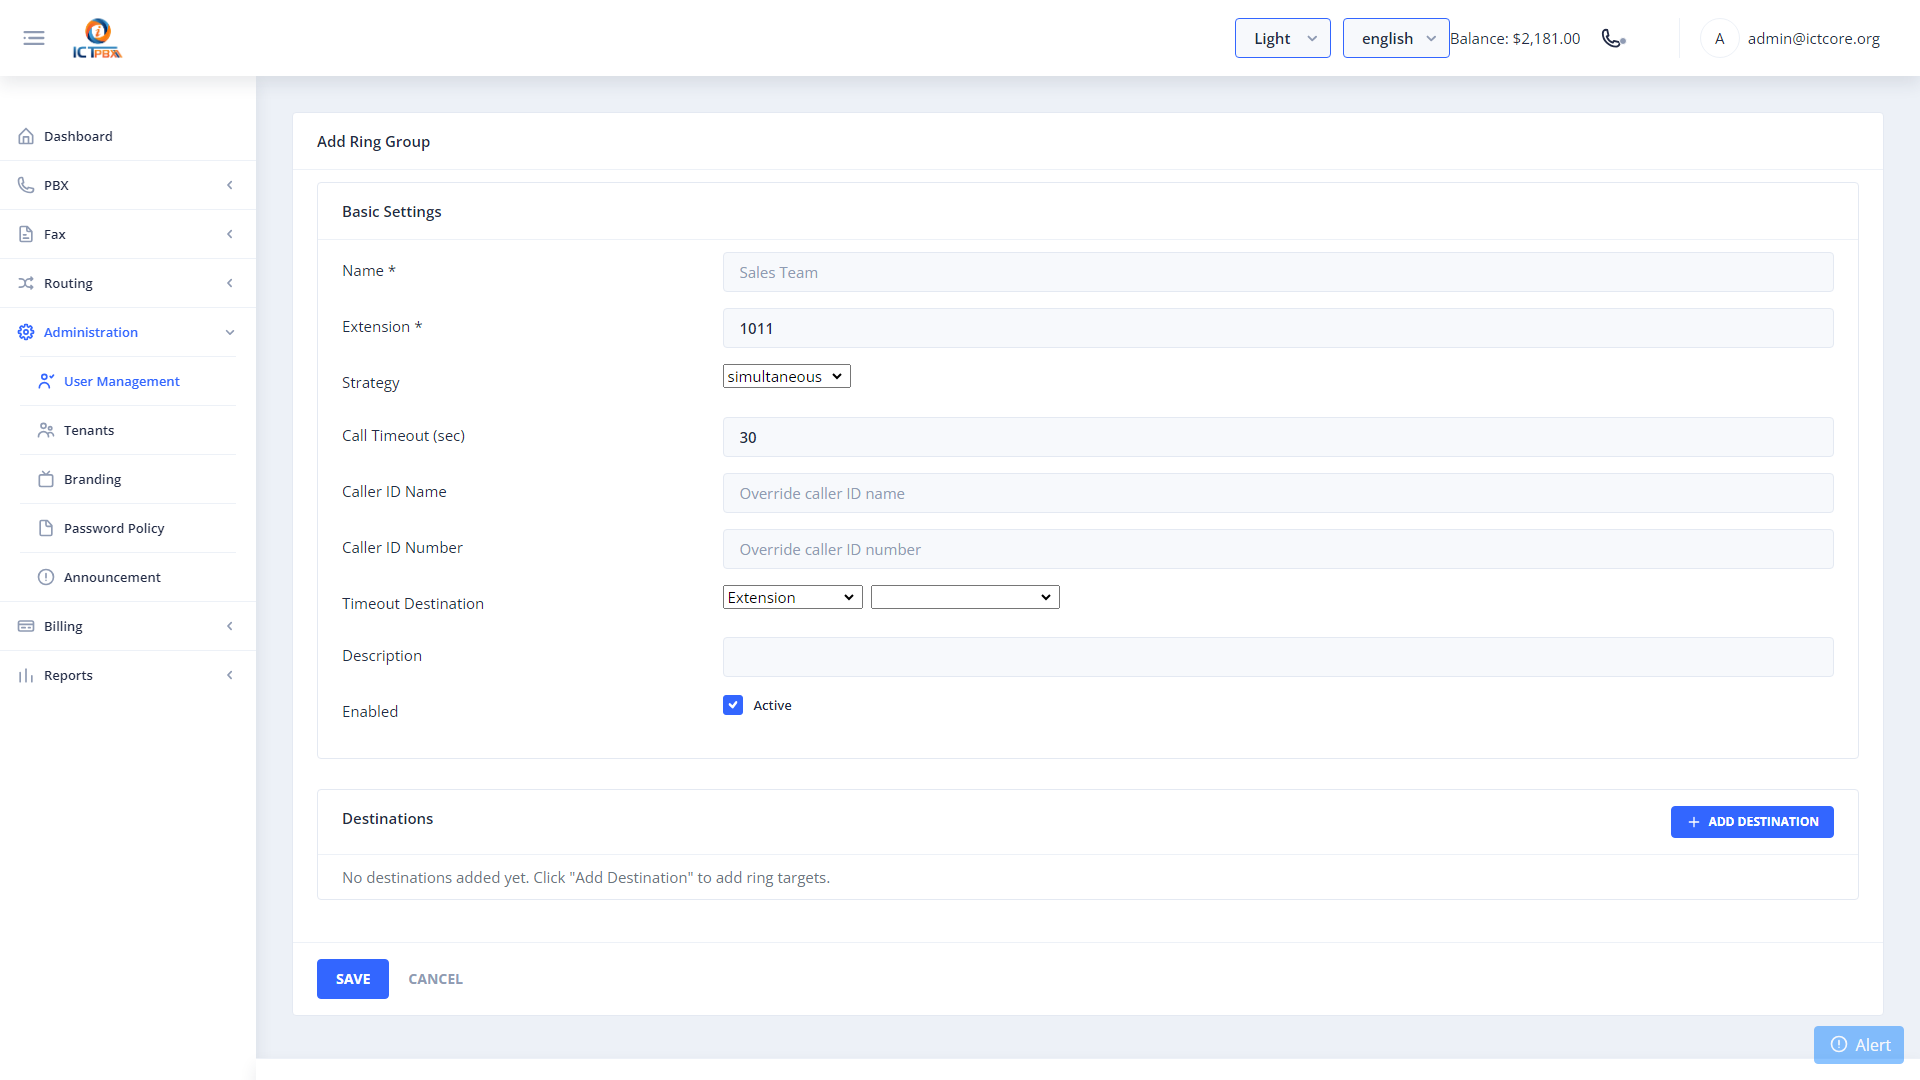Image resolution: width=1920 pixels, height=1080 pixels.
Task: Click admin@ictcore.org account link
Action: pos(1813,38)
